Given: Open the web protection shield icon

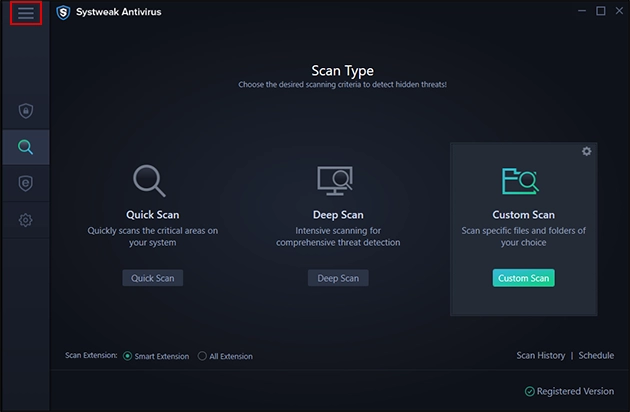Looking at the screenshot, I should click(x=25, y=183).
